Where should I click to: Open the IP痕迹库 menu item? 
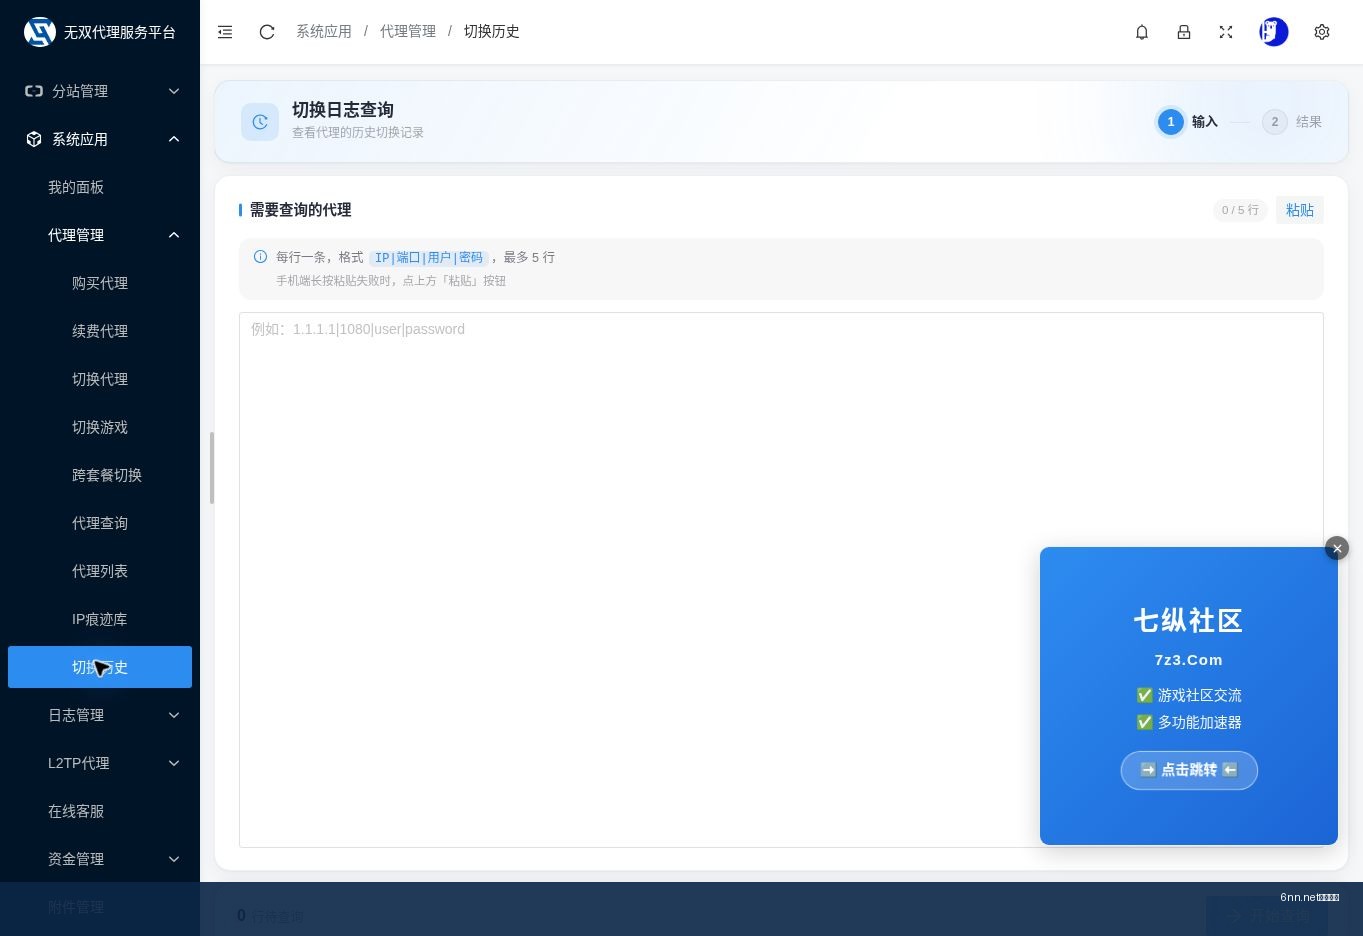(x=100, y=619)
